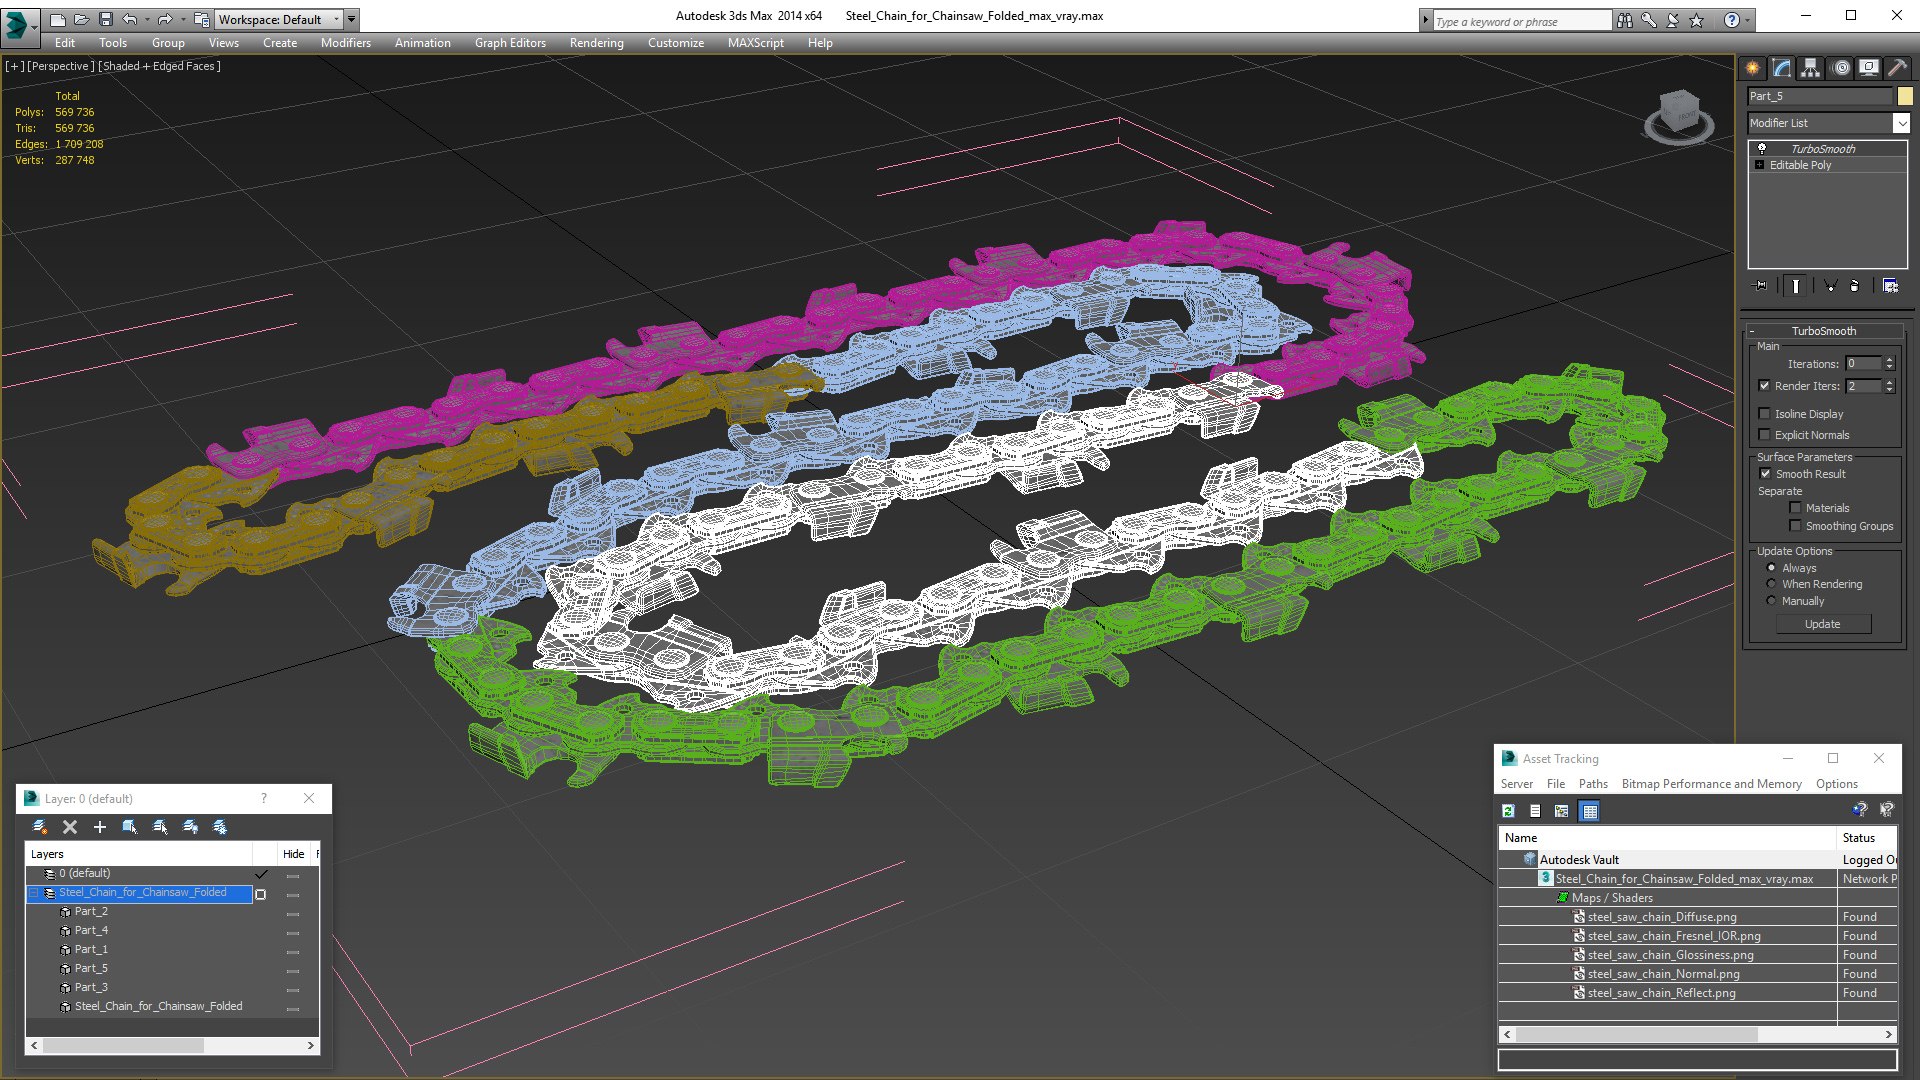1920x1080 pixels.
Task: Open the Display command panel
Action: tap(1868, 68)
